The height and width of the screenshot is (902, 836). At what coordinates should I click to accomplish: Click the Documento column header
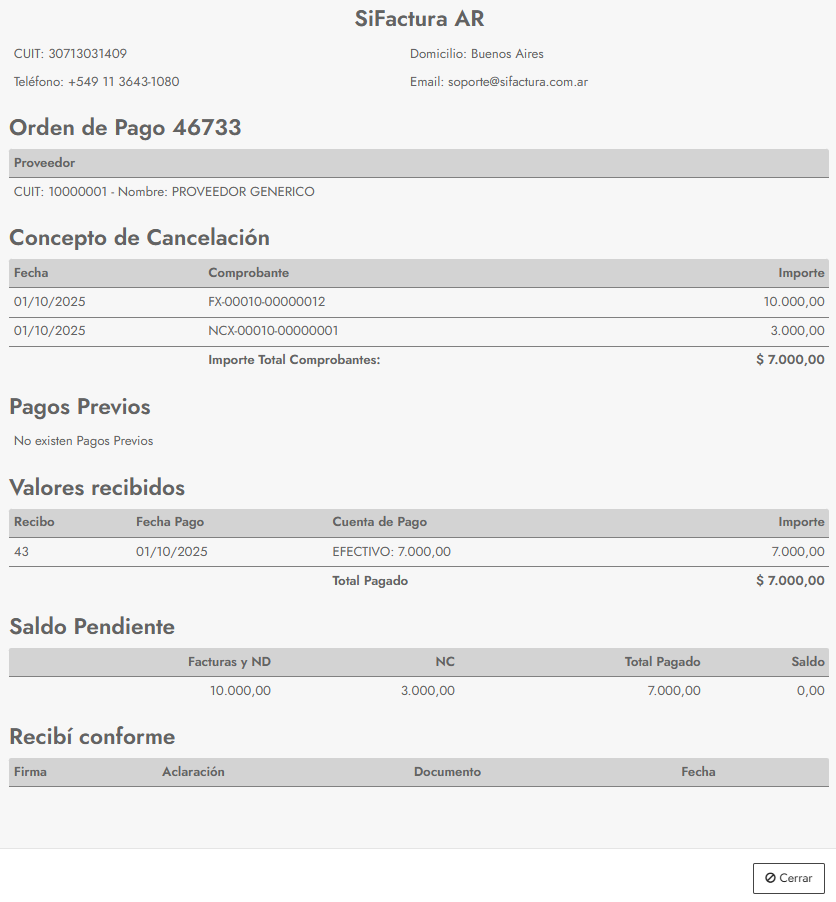447,772
